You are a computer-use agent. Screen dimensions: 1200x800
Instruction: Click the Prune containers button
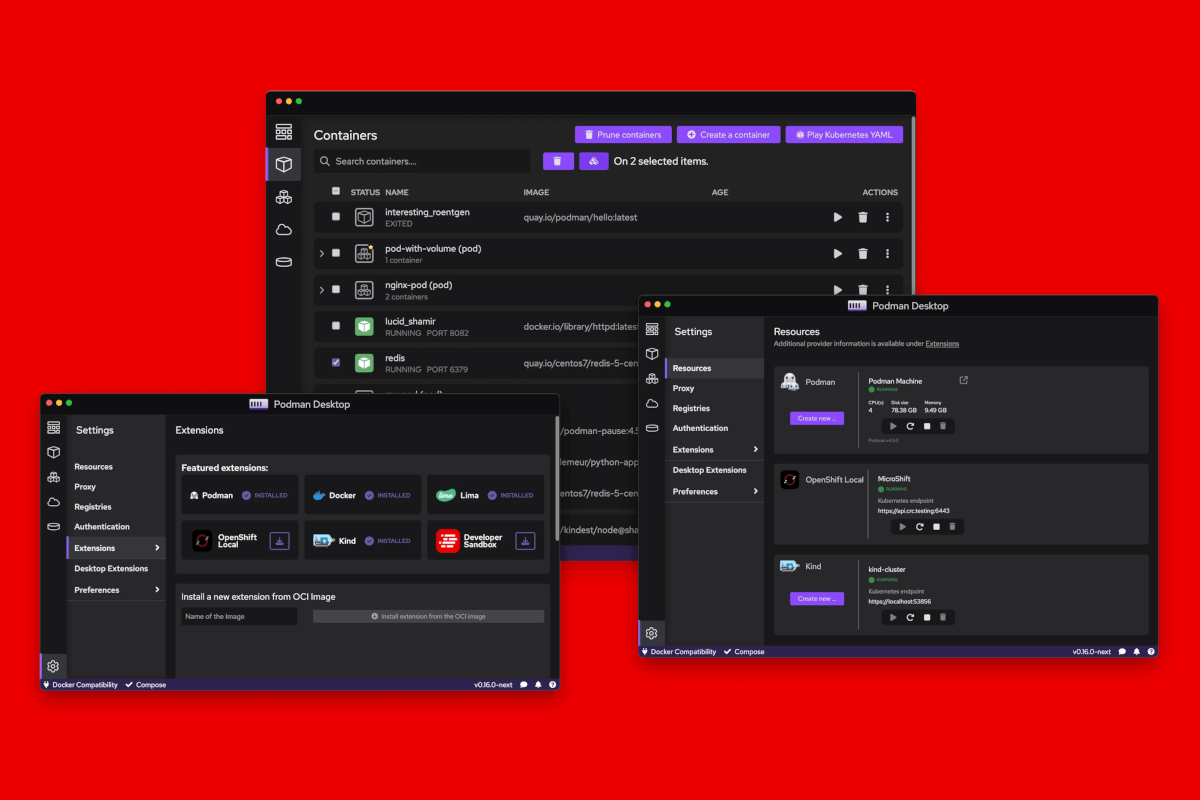[x=623, y=134]
